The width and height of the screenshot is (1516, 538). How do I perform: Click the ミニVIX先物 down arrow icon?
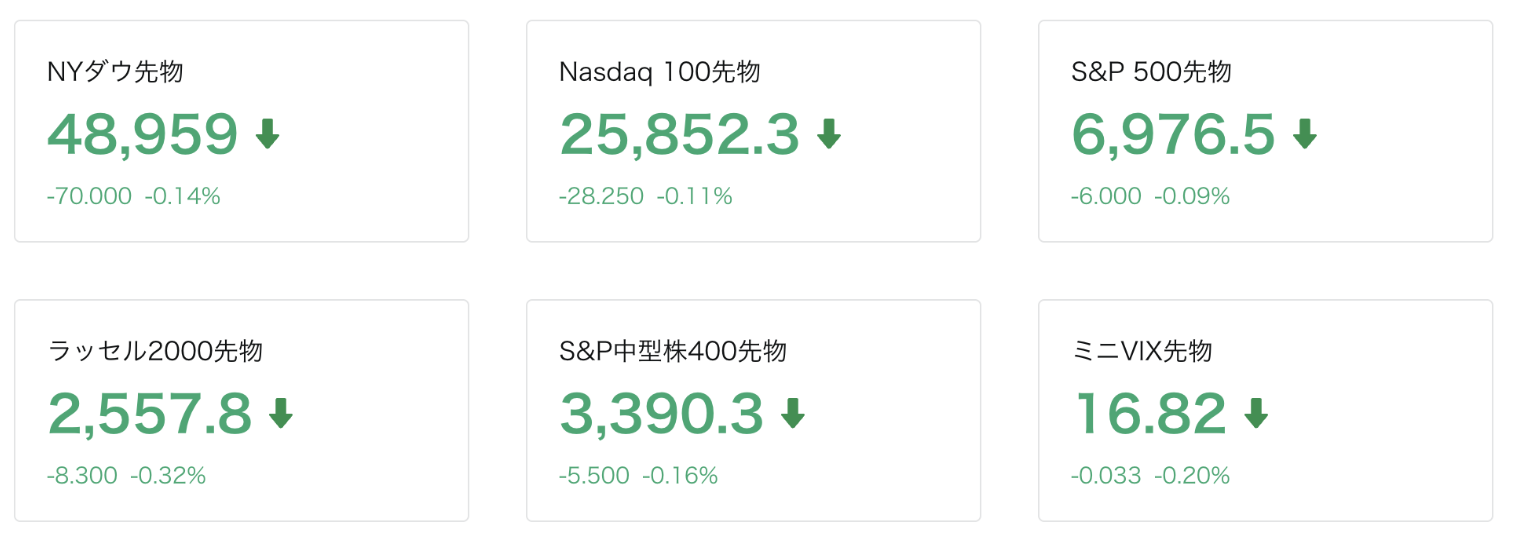(1256, 413)
